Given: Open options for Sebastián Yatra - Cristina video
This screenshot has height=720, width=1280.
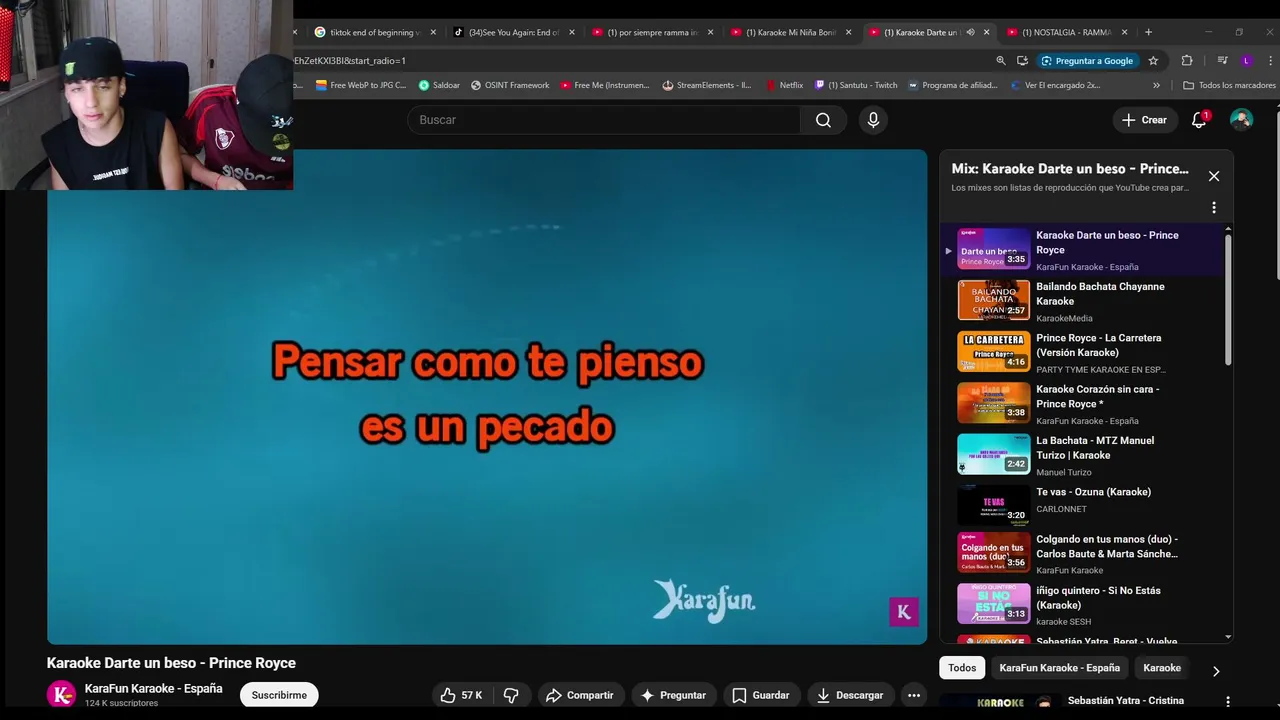Looking at the screenshot, I should click(1228, 702).
